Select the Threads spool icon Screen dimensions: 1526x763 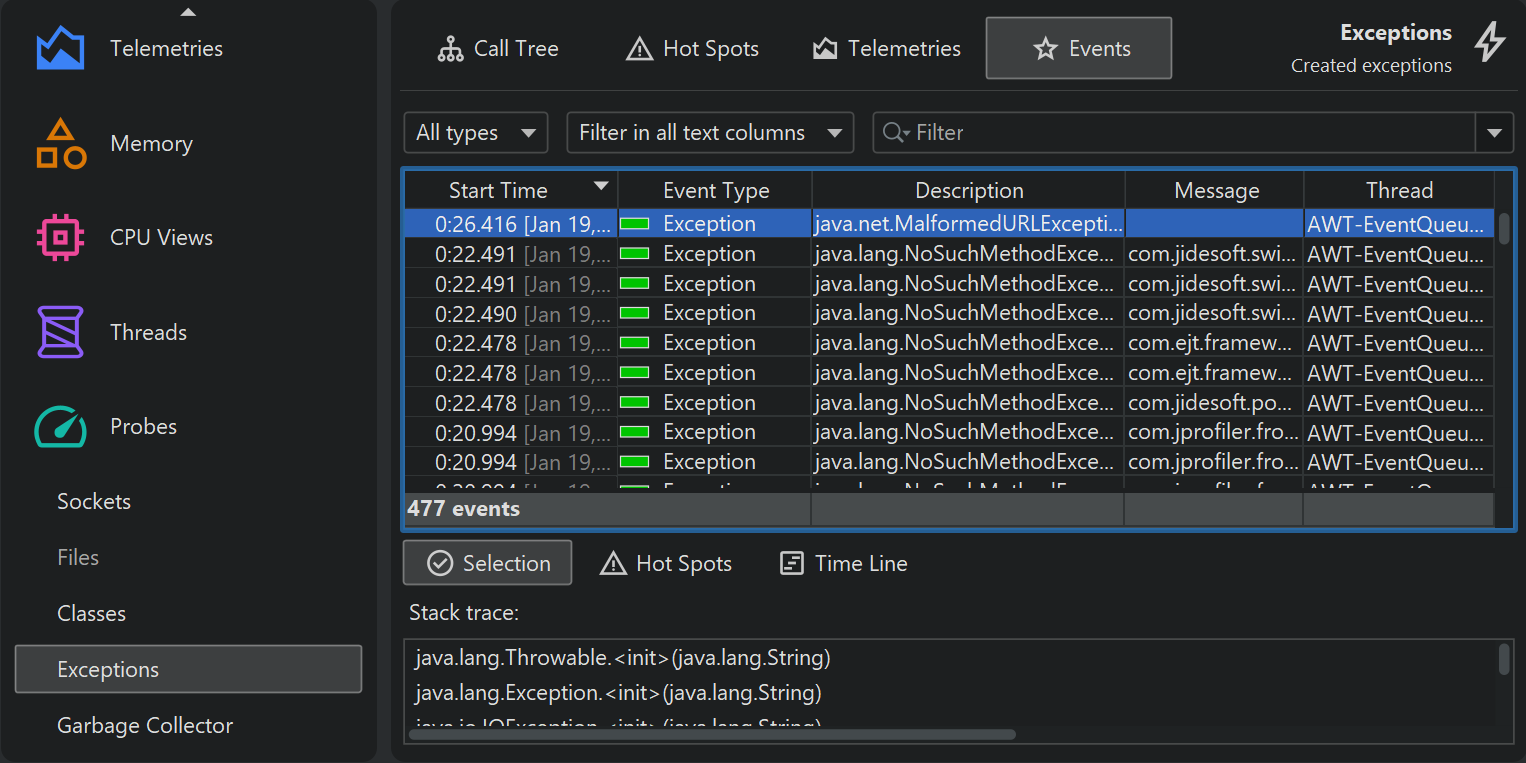[60, 332]
